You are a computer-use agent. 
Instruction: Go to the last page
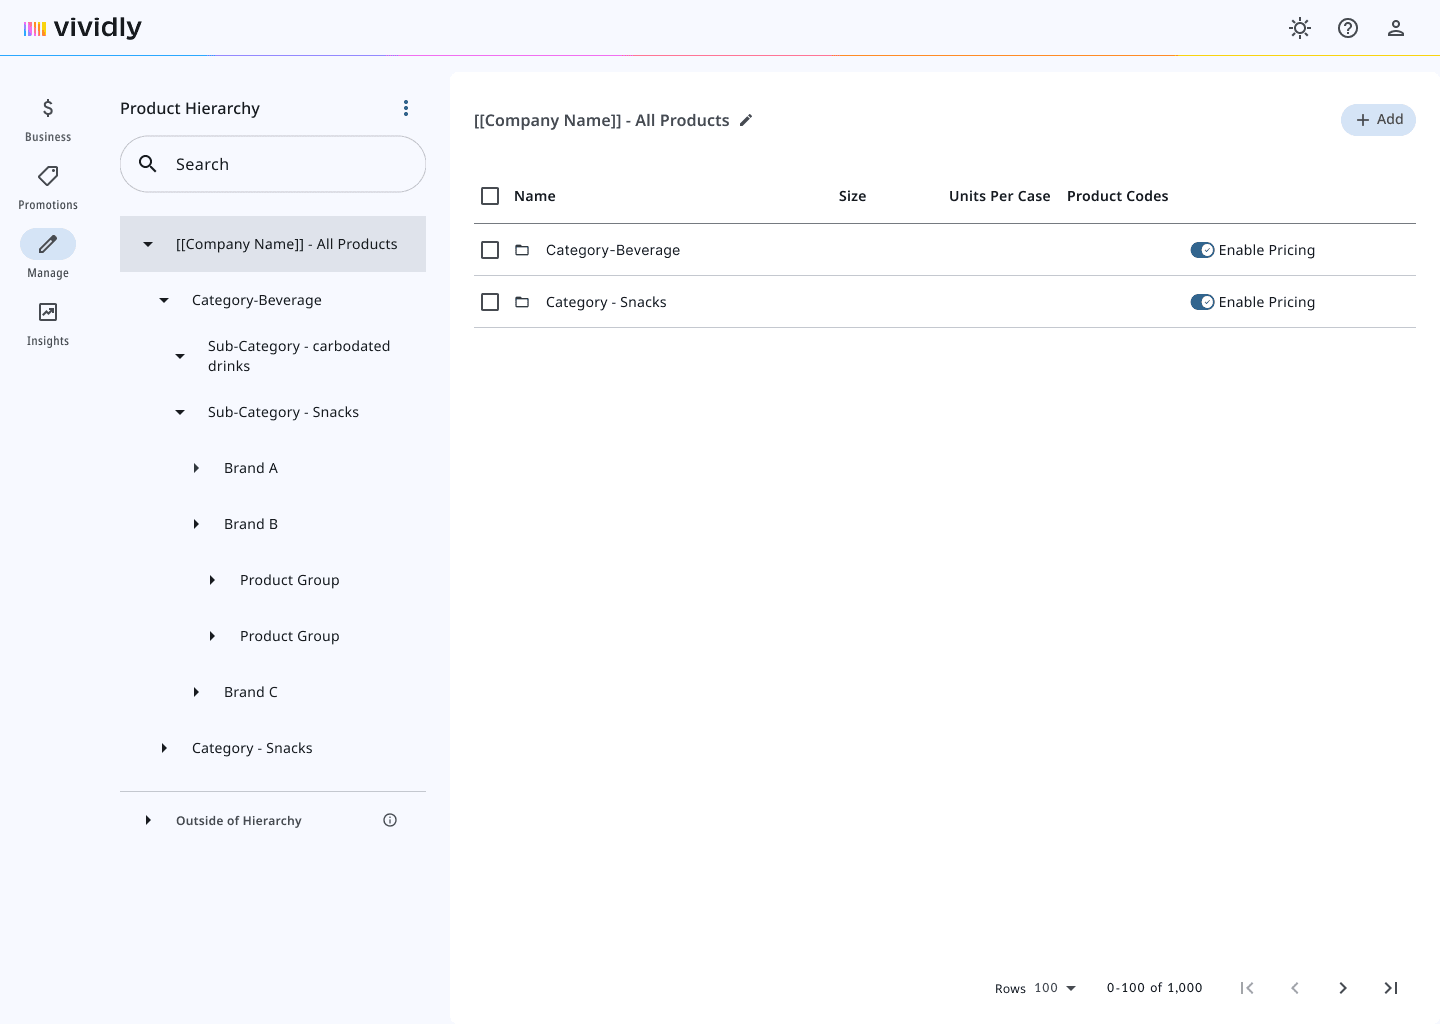click(x=1391, y=988)
